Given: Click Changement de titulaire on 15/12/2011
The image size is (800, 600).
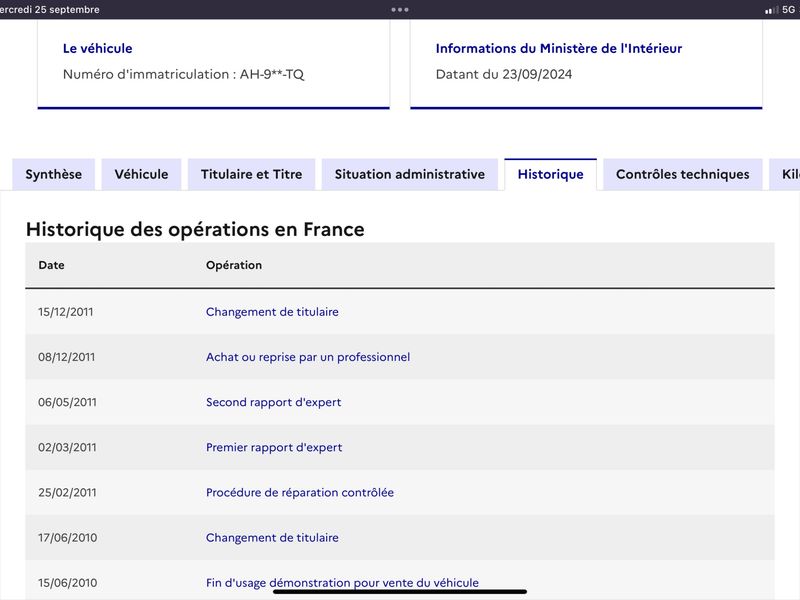Looking at the screenshot, I should point(272,312).
